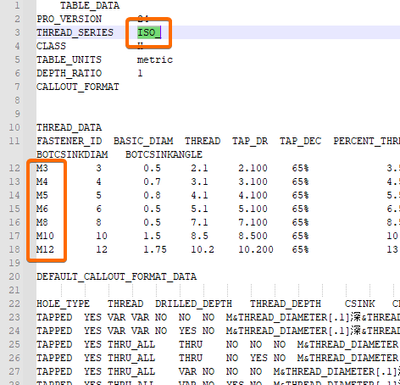Click line number 20 in the gutter

[14, 277]
